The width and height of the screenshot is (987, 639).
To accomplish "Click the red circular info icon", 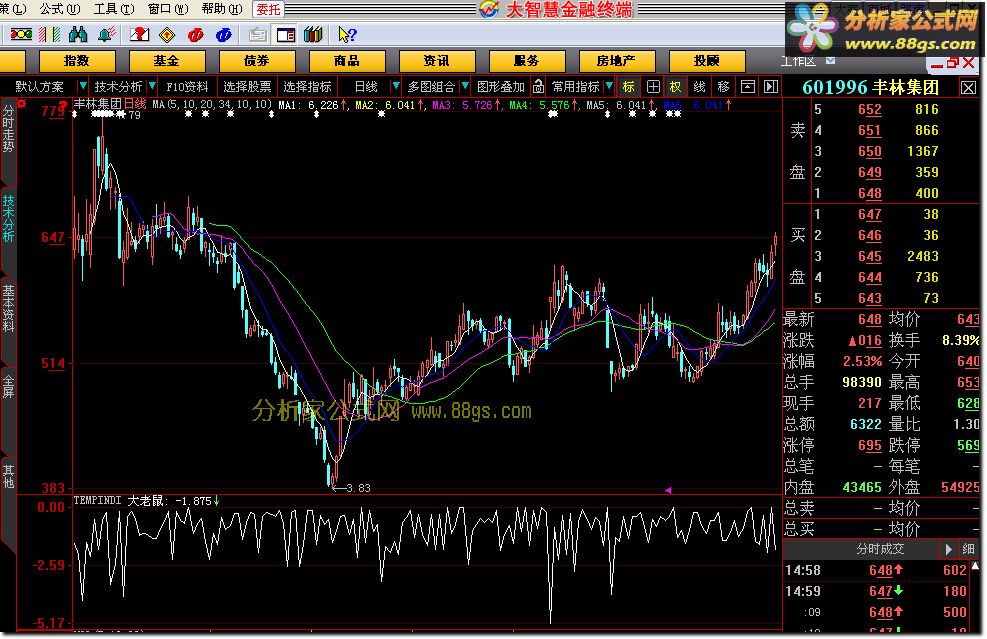I will [x=195, y=35].
